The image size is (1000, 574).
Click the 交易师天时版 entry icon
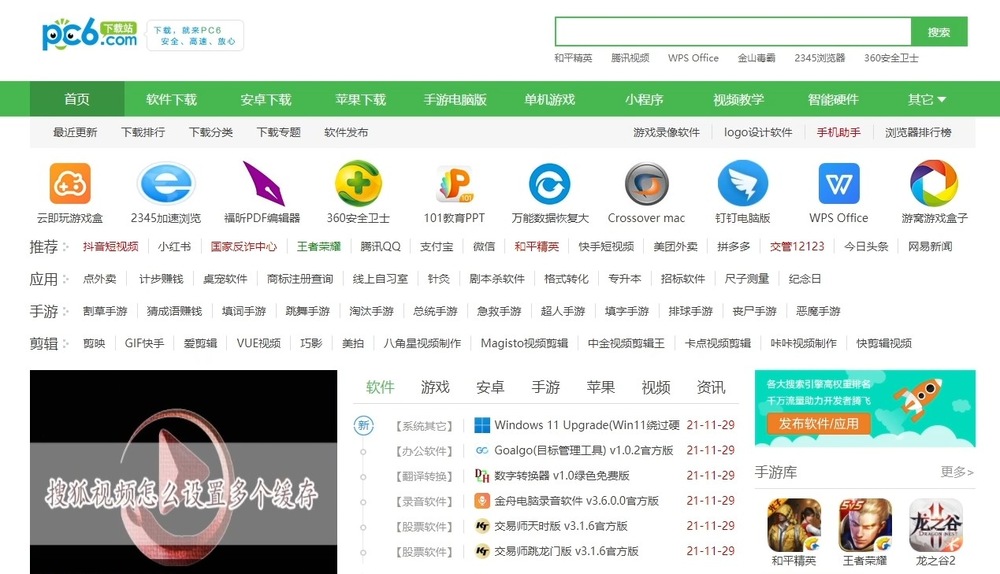point(482,526)
